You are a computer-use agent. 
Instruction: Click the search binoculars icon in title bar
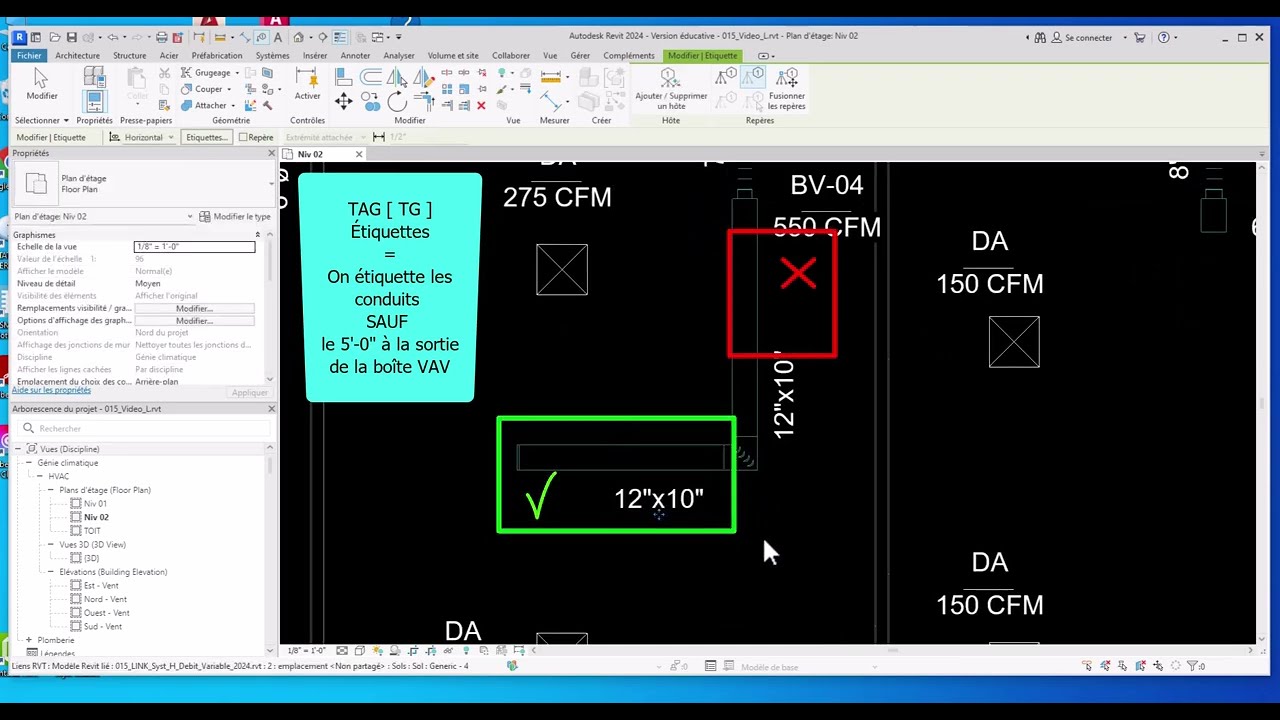click(x=1040, y=37)
